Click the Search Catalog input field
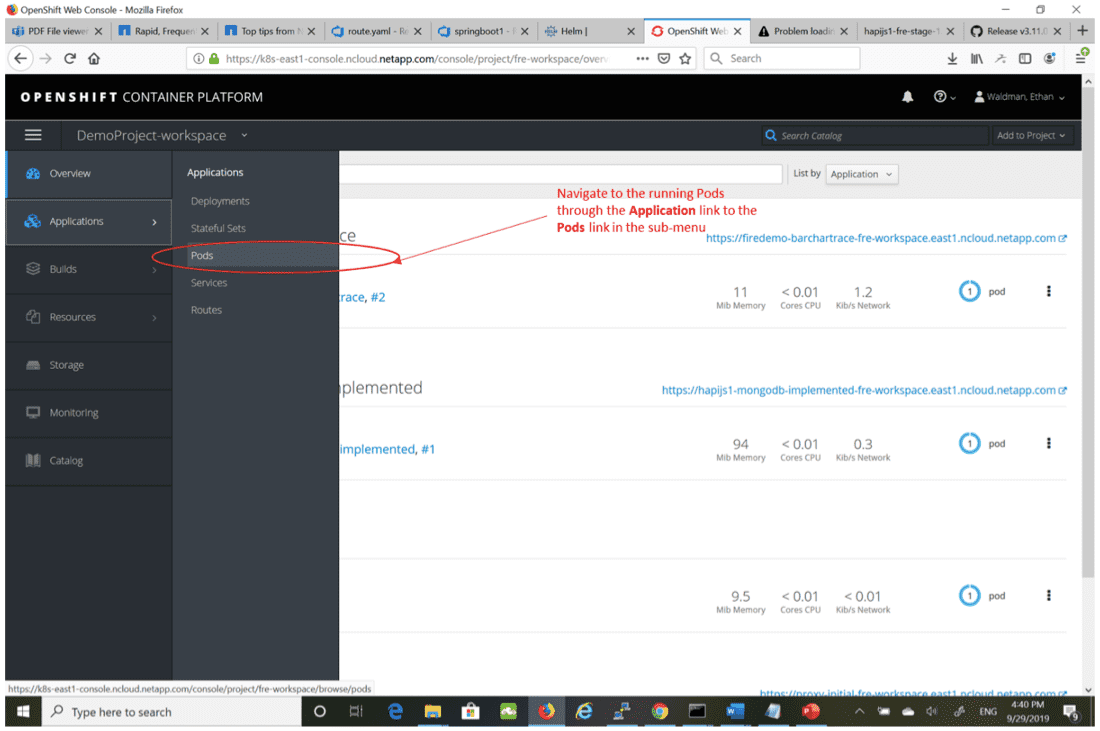 pyautogui.click(x=870, y=135)
